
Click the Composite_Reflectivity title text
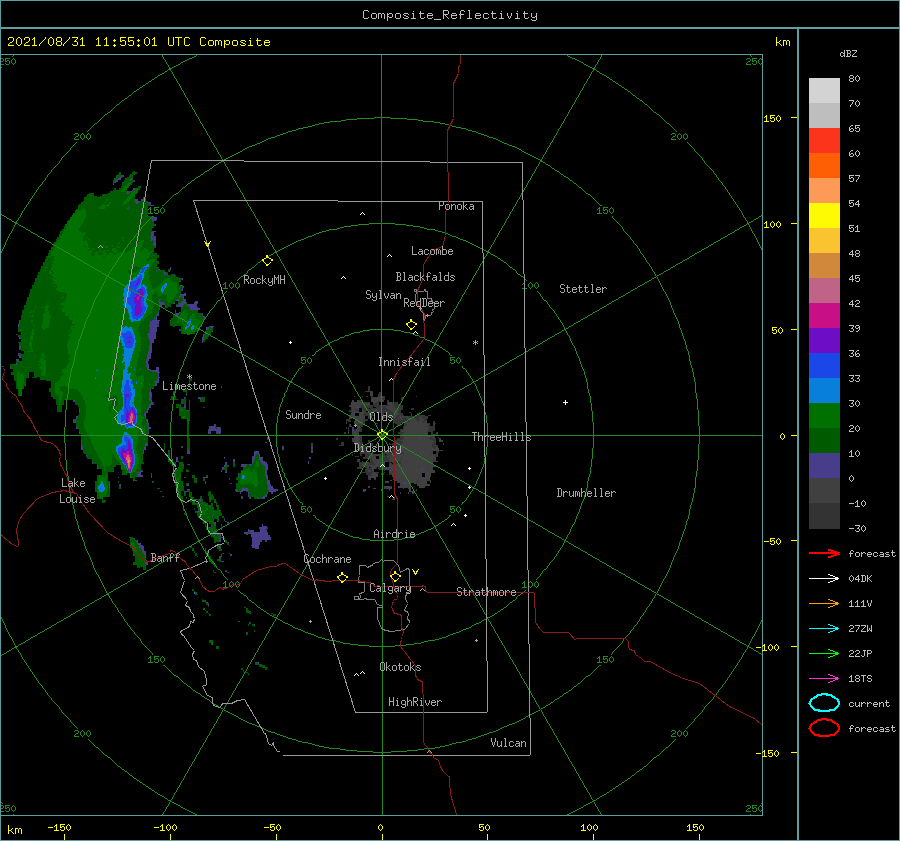[x=450, y=15]
